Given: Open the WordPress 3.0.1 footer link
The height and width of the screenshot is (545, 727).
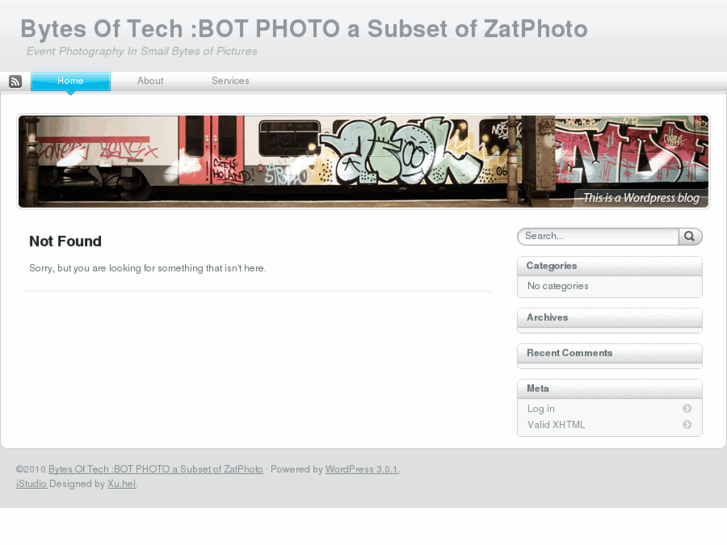Looking at the screenshot, I should 361,469.
